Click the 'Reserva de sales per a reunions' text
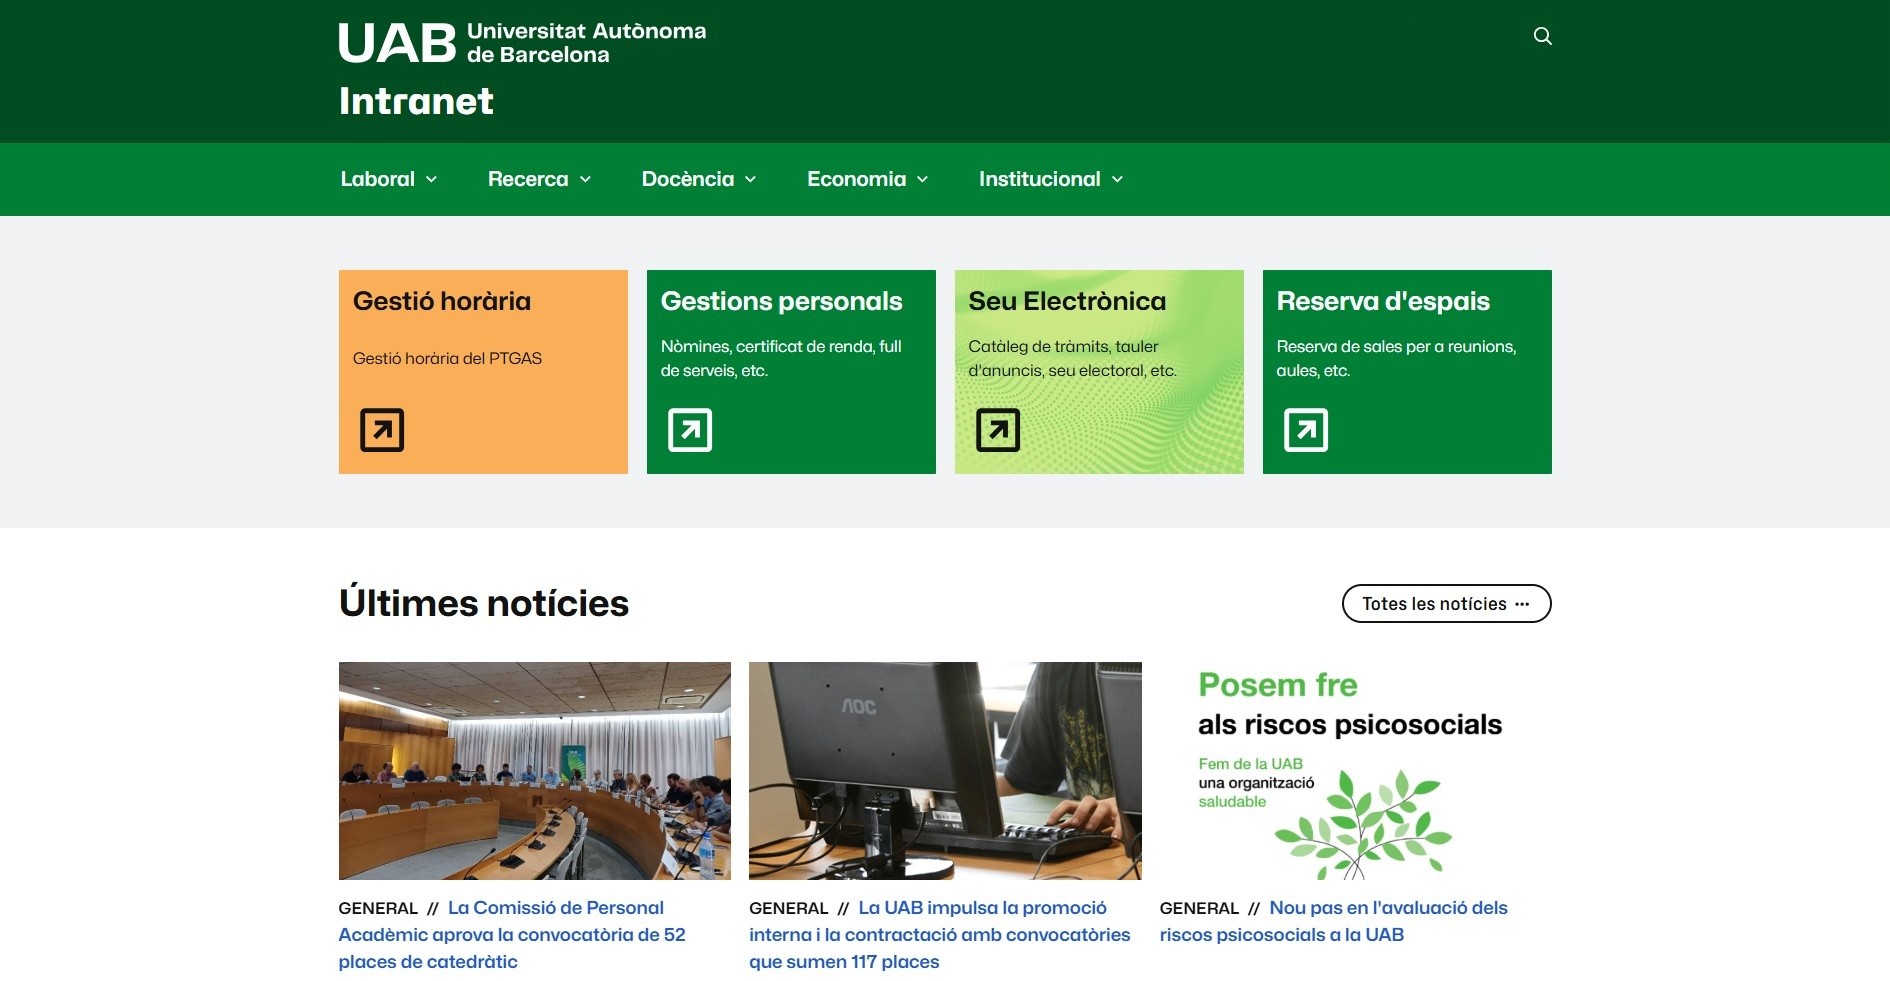 tap(1396, 358)
